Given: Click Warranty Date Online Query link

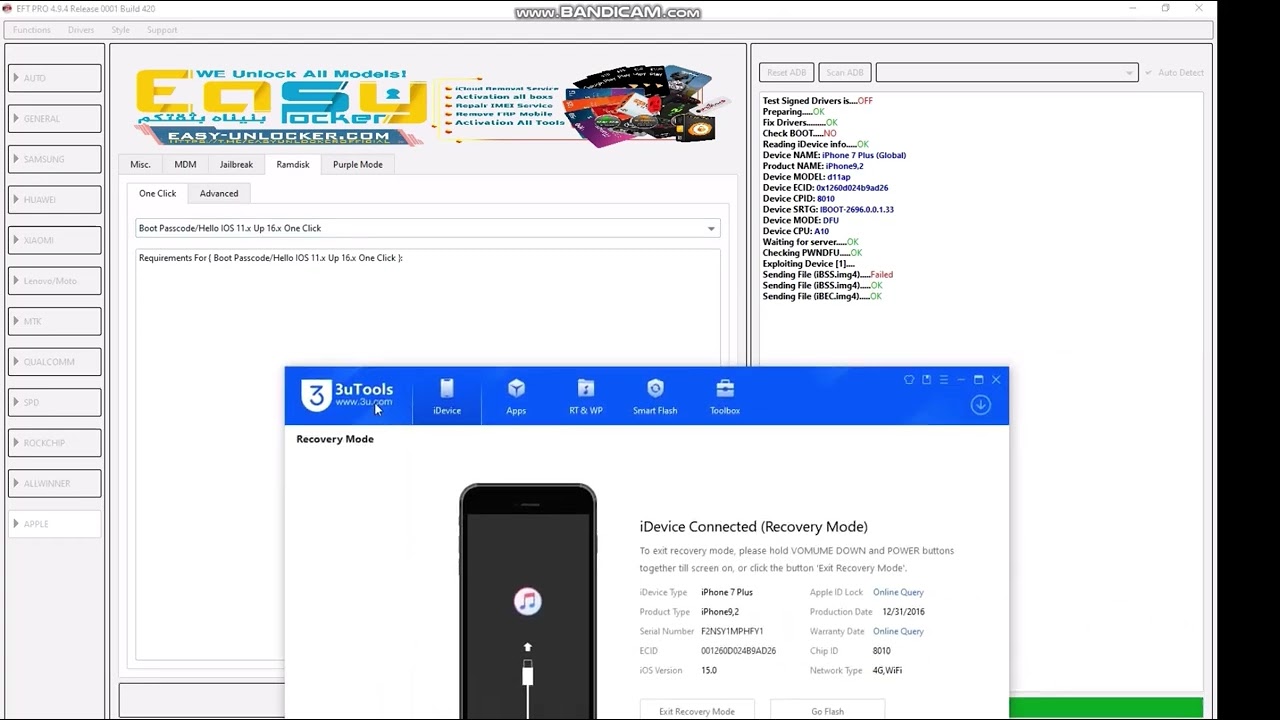Looking at the screenshot, I should coord(898,631).
